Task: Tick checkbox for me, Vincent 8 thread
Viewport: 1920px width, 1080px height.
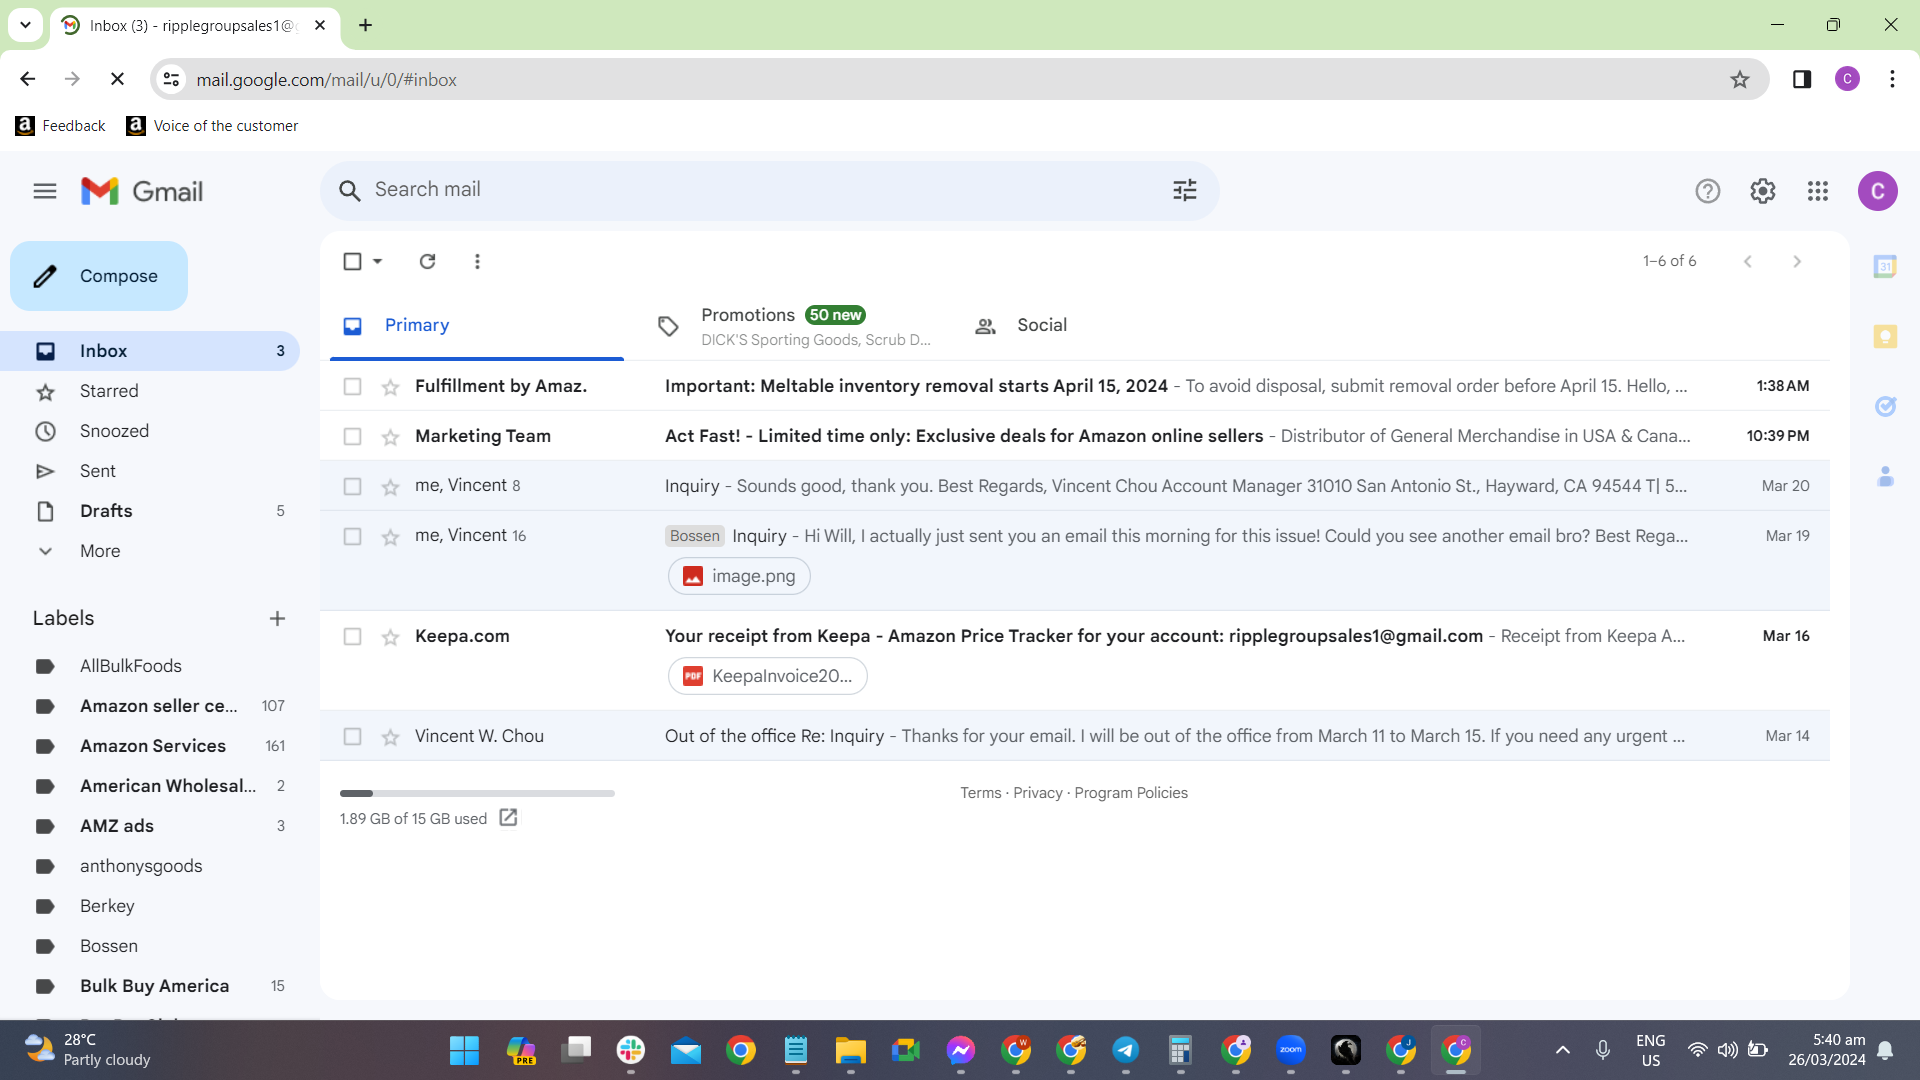Action: pos(352,486)
